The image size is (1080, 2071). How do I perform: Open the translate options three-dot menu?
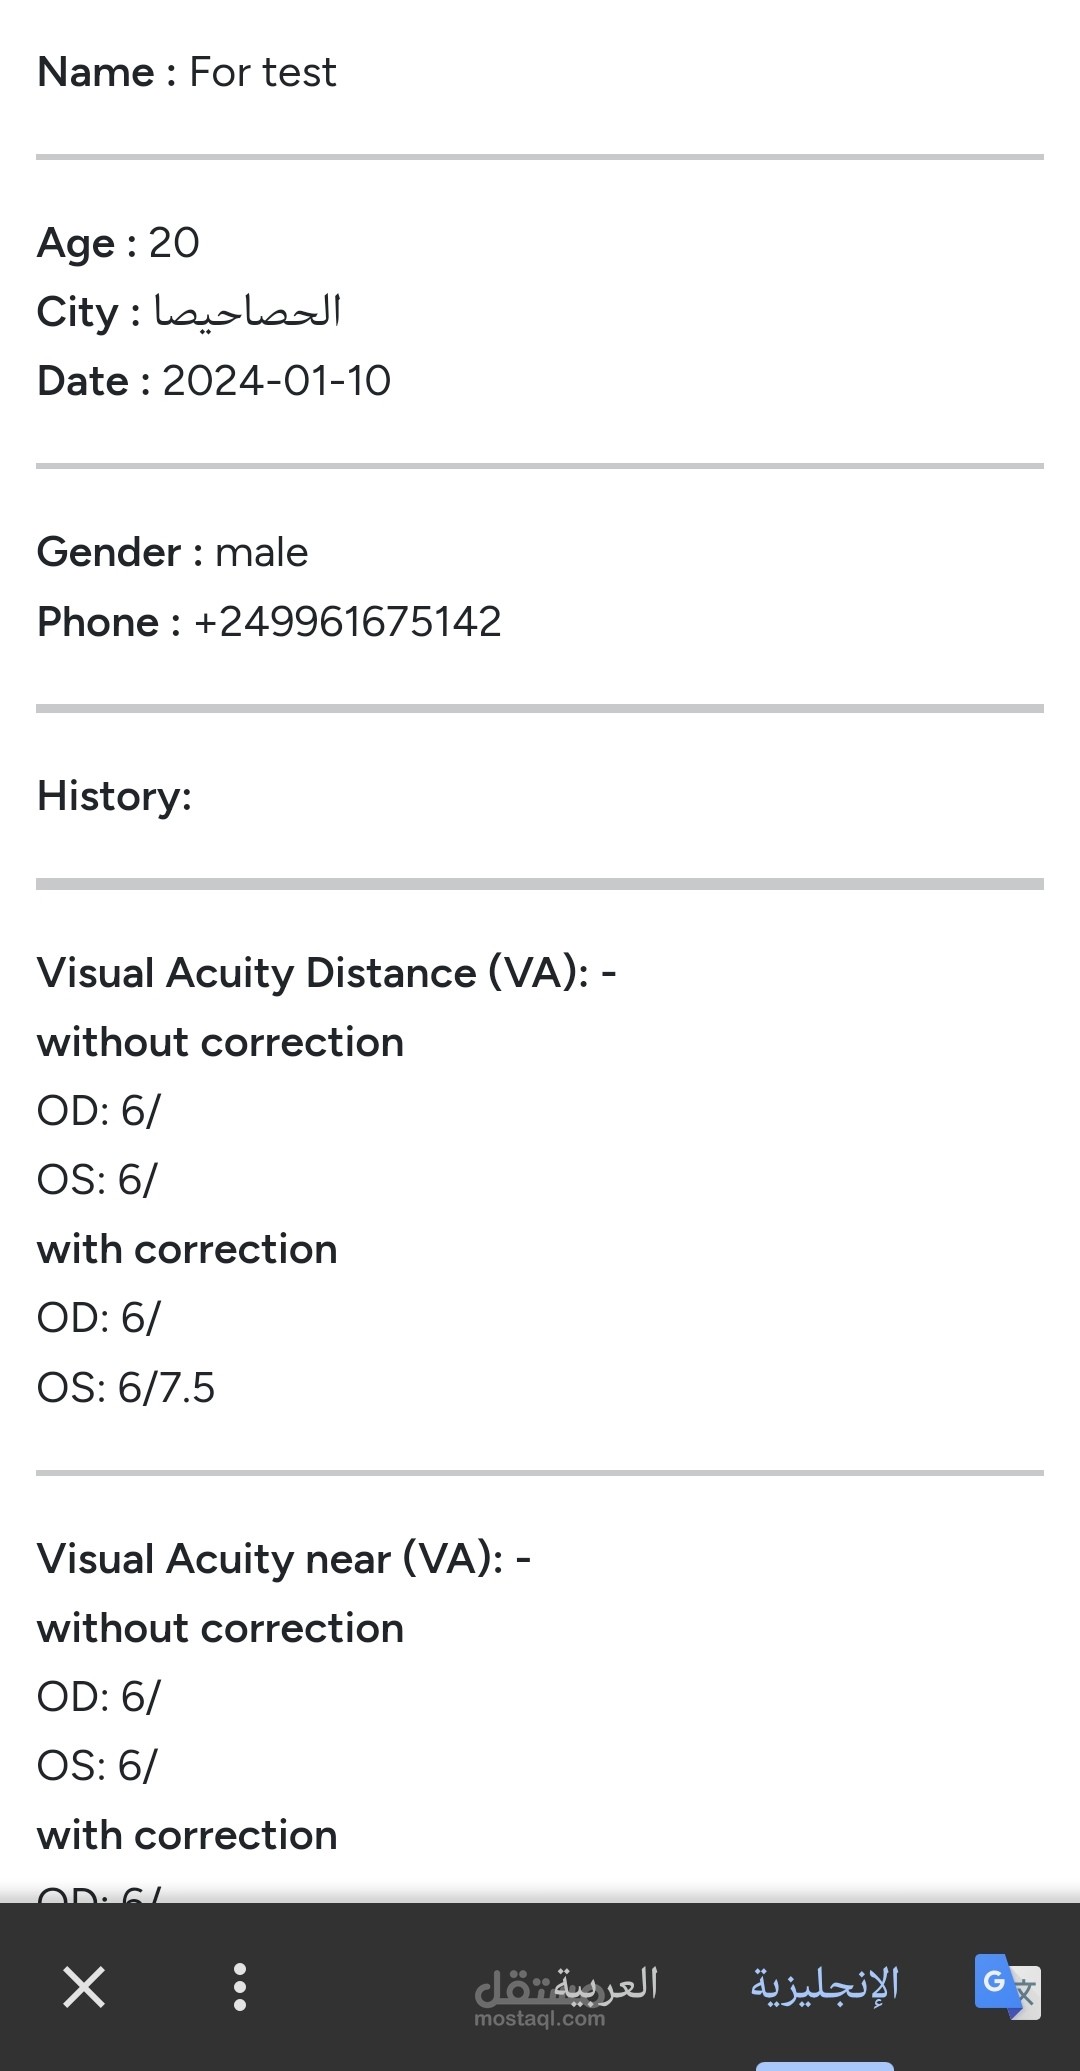click(239, 1986)
